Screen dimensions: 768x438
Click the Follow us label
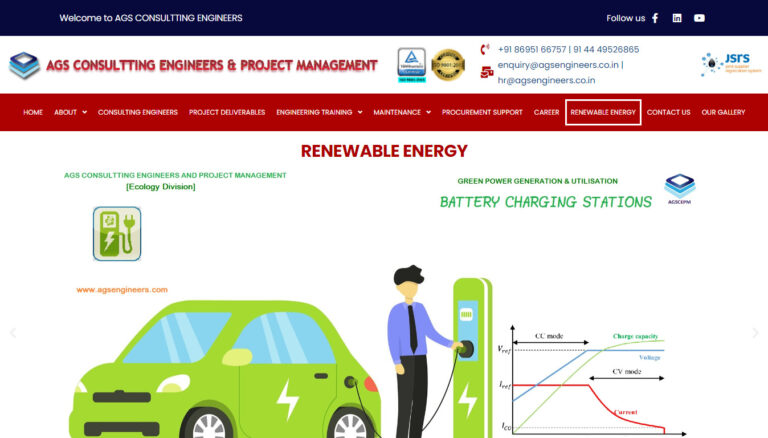click(625, 18)
